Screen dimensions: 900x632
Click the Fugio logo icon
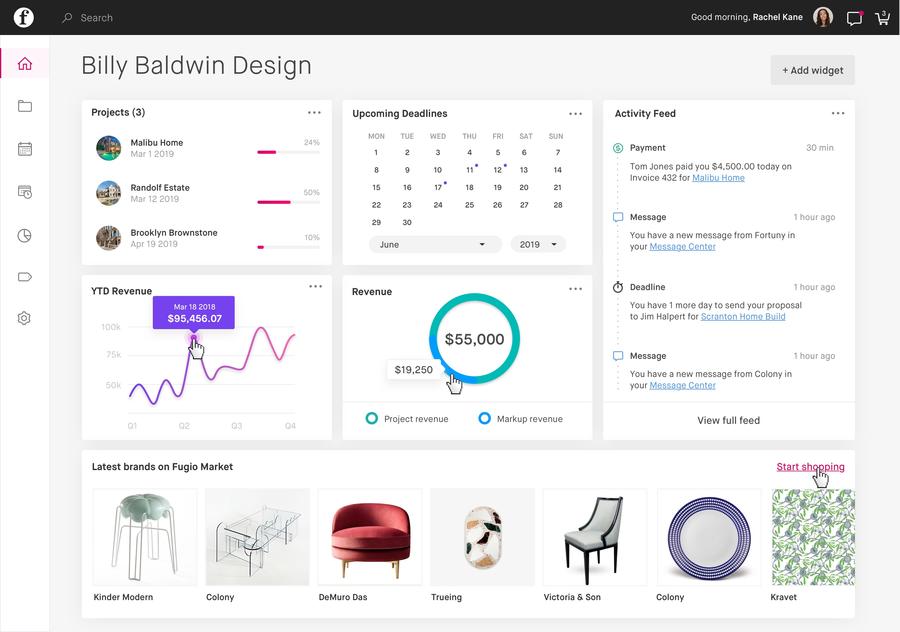coord(23,17)
